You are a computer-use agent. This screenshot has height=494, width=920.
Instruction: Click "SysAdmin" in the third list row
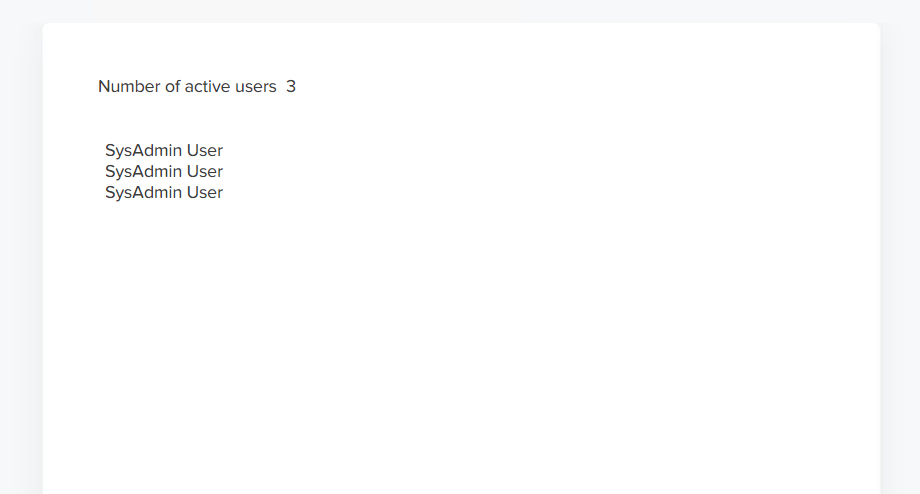tap(144, 193)
